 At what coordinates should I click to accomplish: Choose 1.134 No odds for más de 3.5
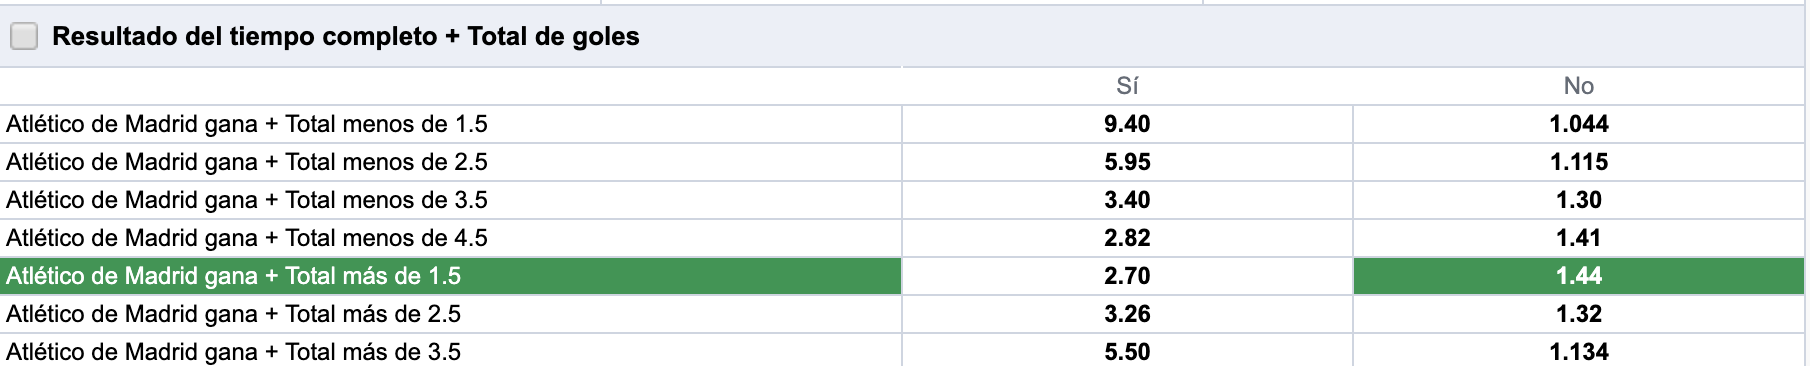(1579, 351)
